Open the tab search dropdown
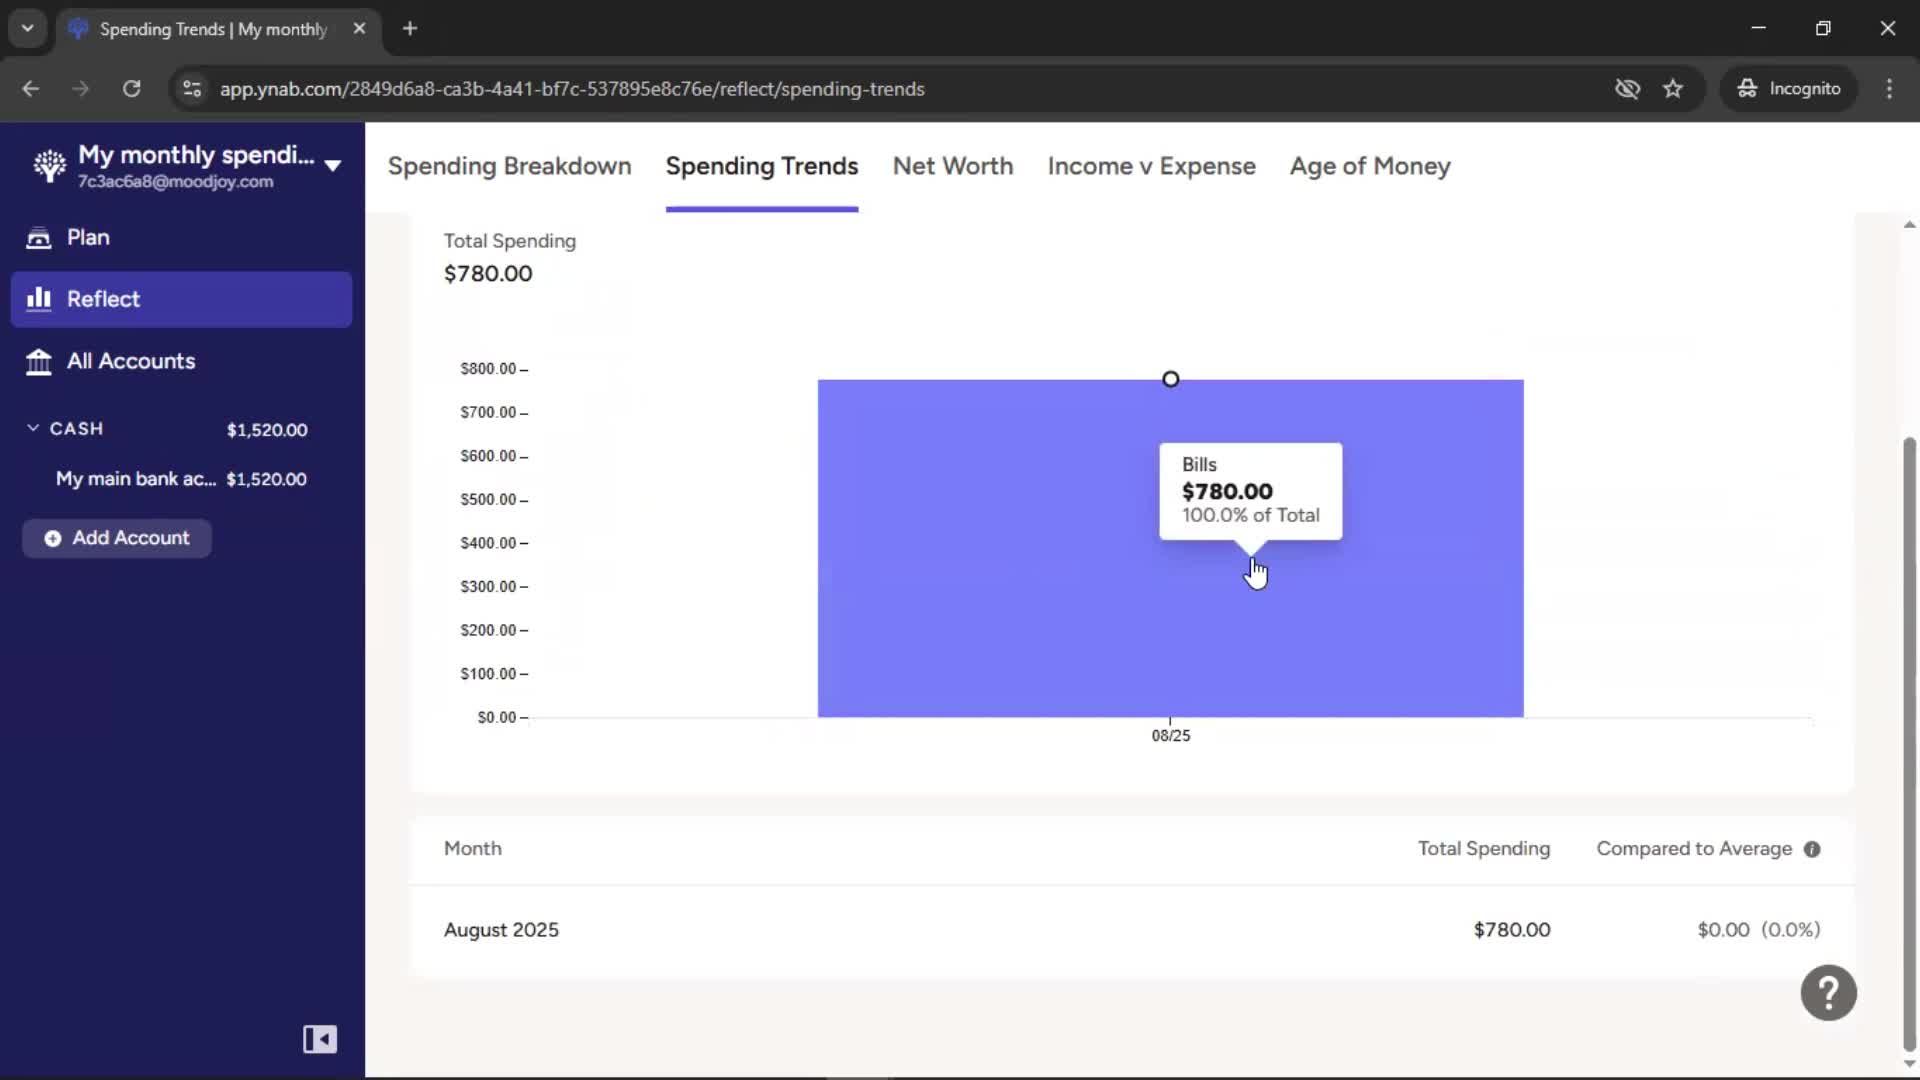Viewport: 1920px width, 1080px height. click(x=27, y=29)
